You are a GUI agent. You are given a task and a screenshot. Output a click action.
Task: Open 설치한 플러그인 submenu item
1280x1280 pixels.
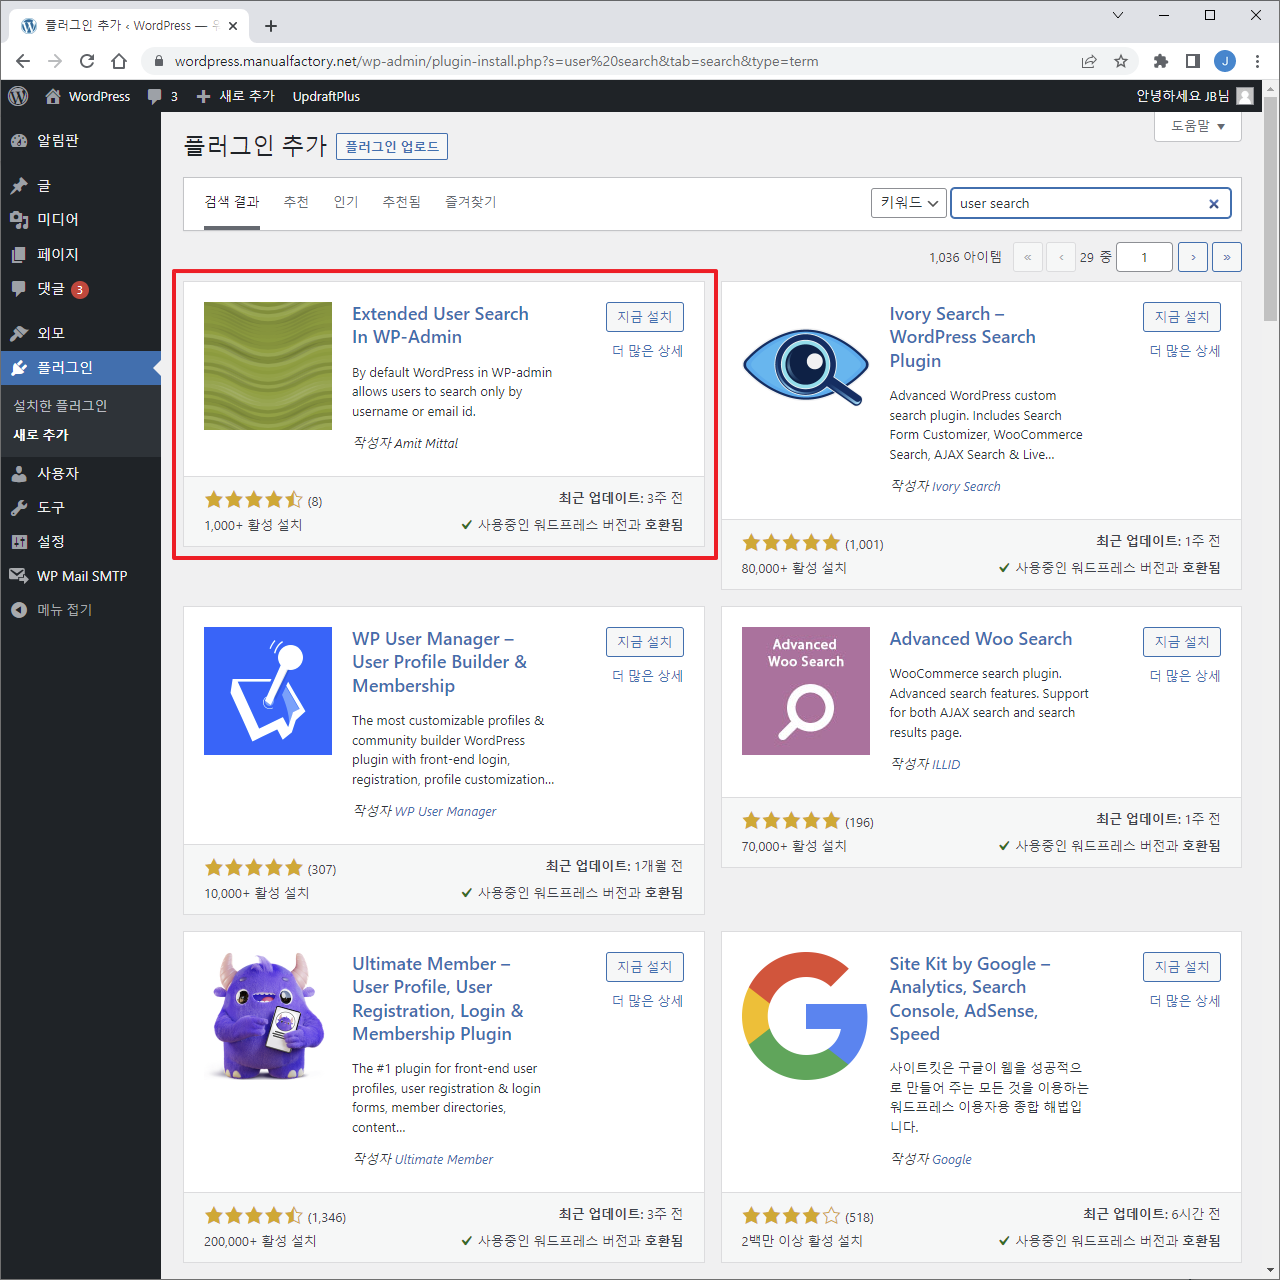click(x=60, y=406)
